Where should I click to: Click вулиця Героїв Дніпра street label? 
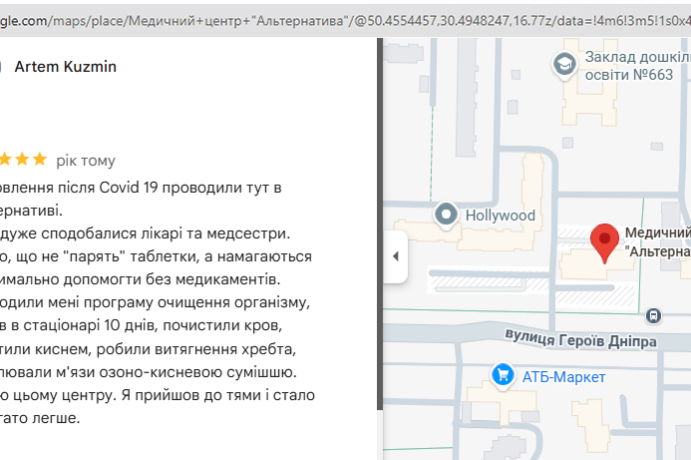coord(580,341)
